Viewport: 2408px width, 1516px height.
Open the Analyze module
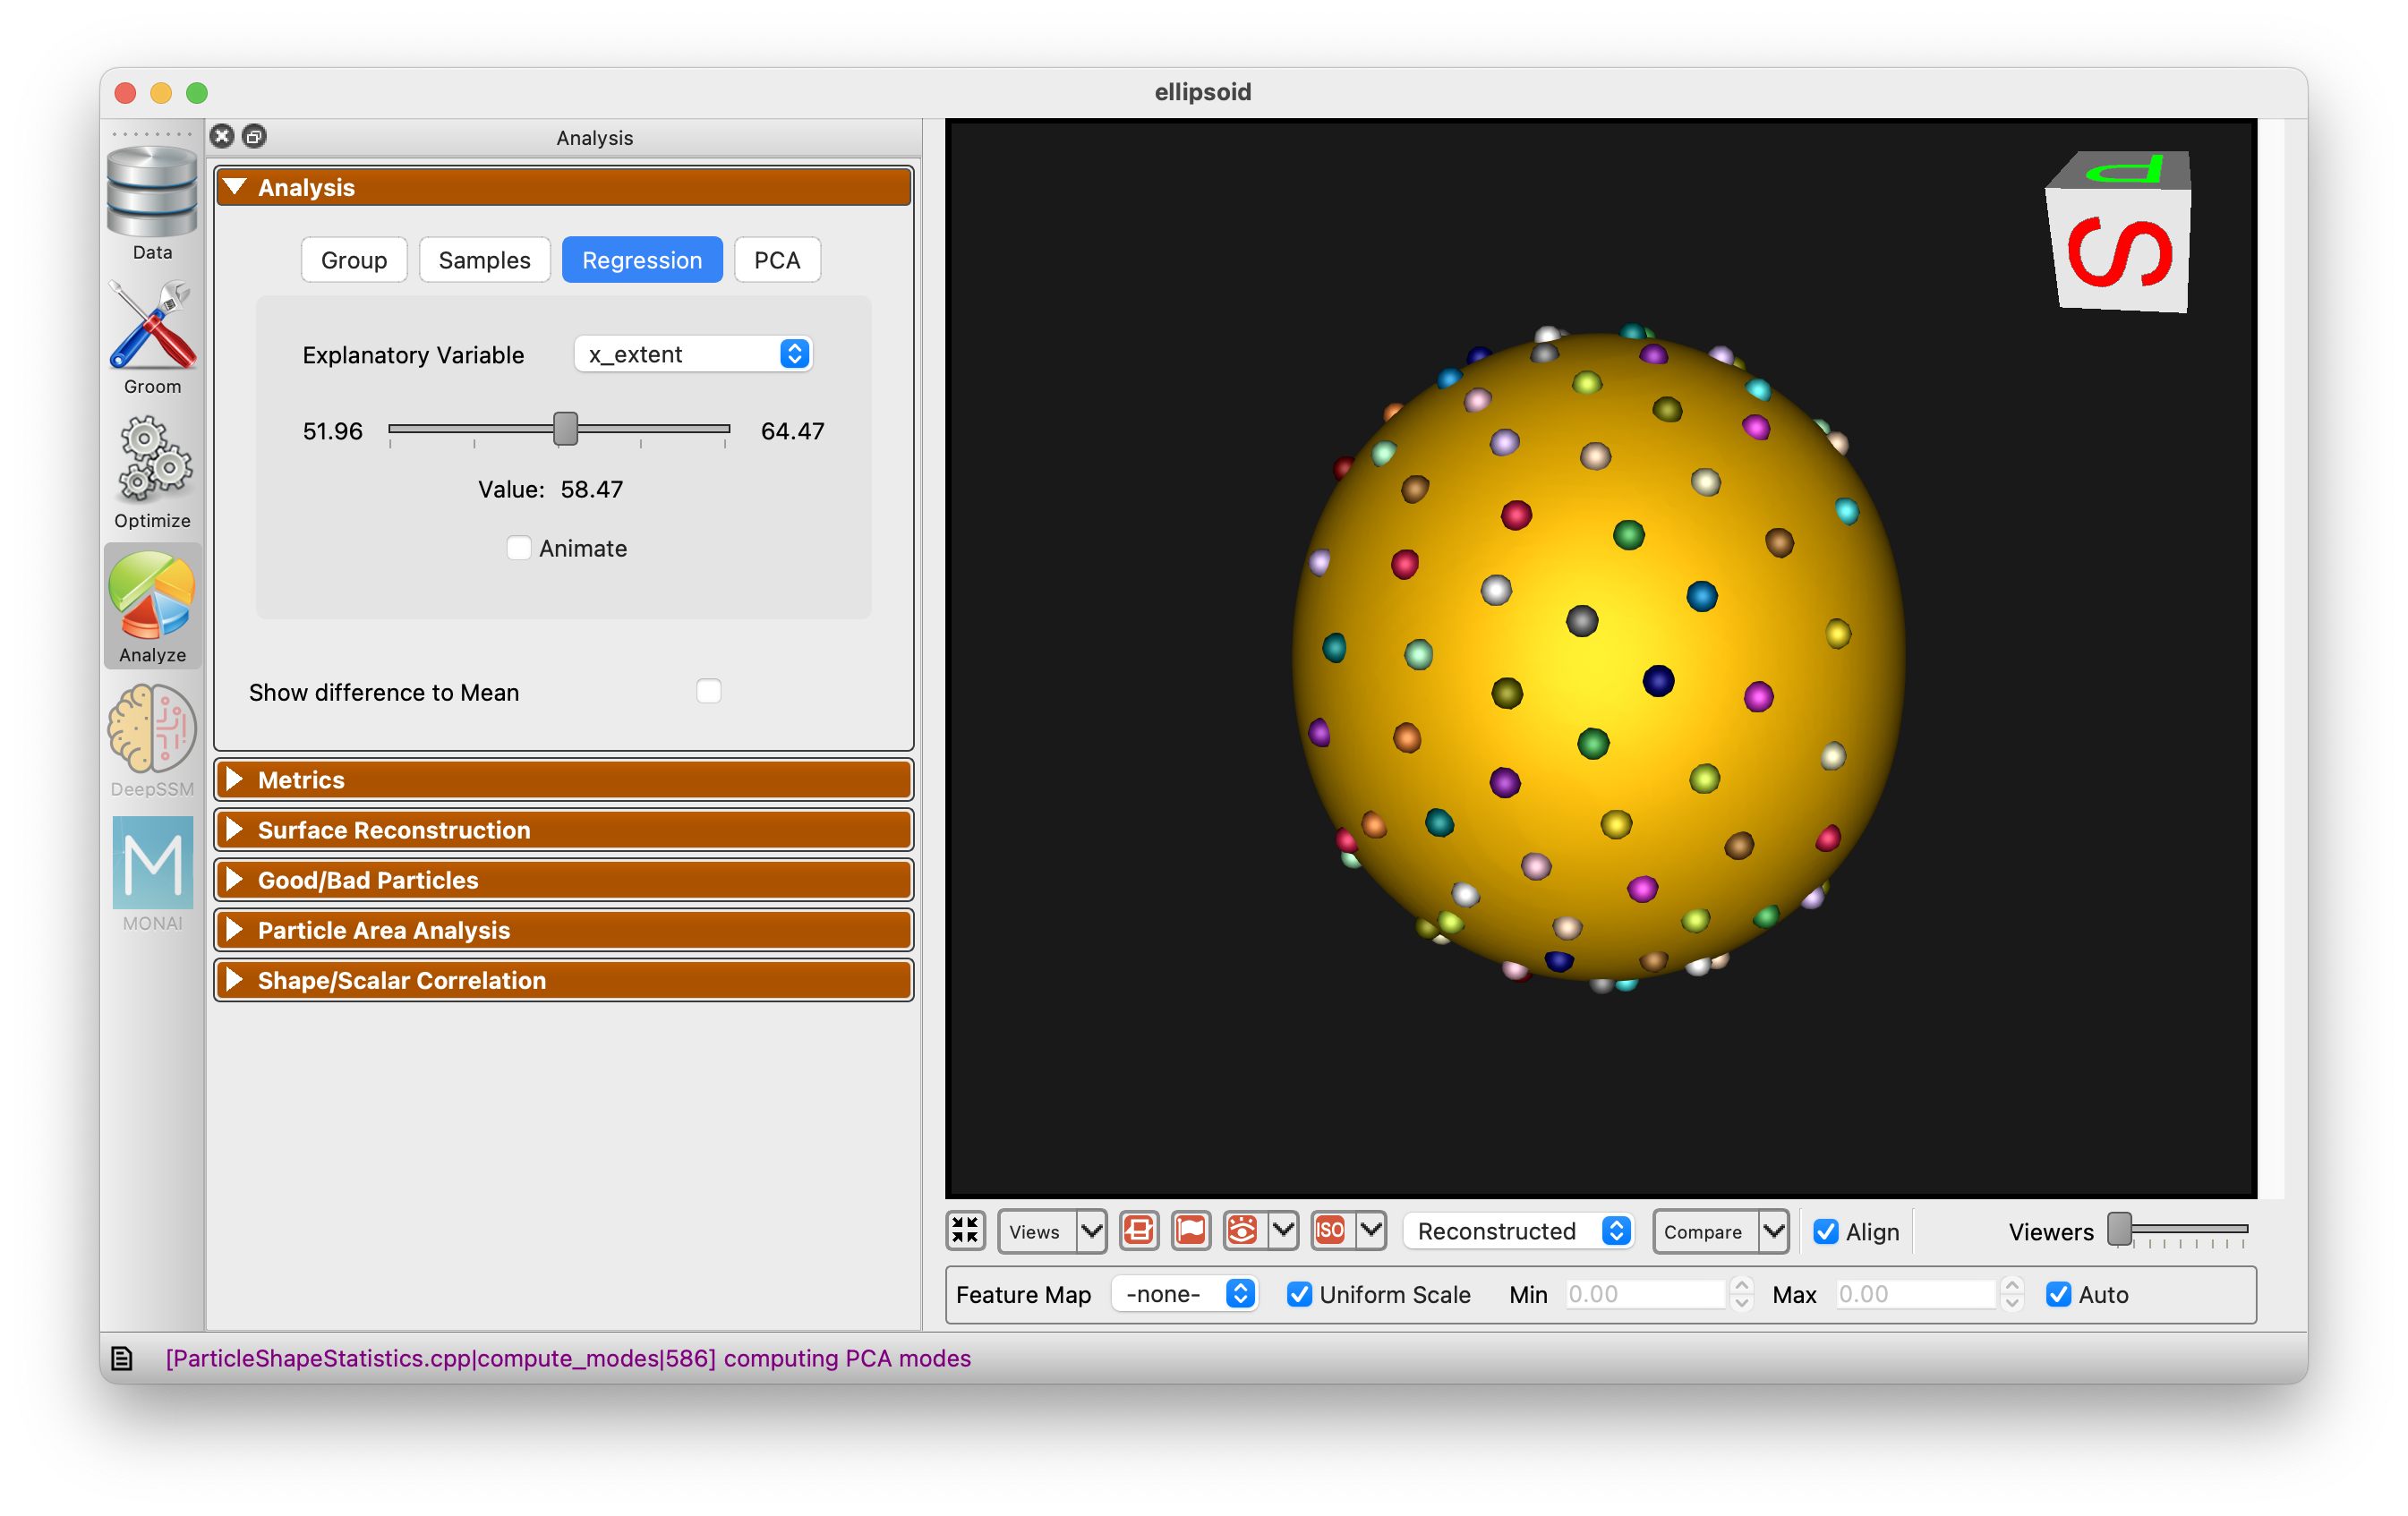click(152, 606)
